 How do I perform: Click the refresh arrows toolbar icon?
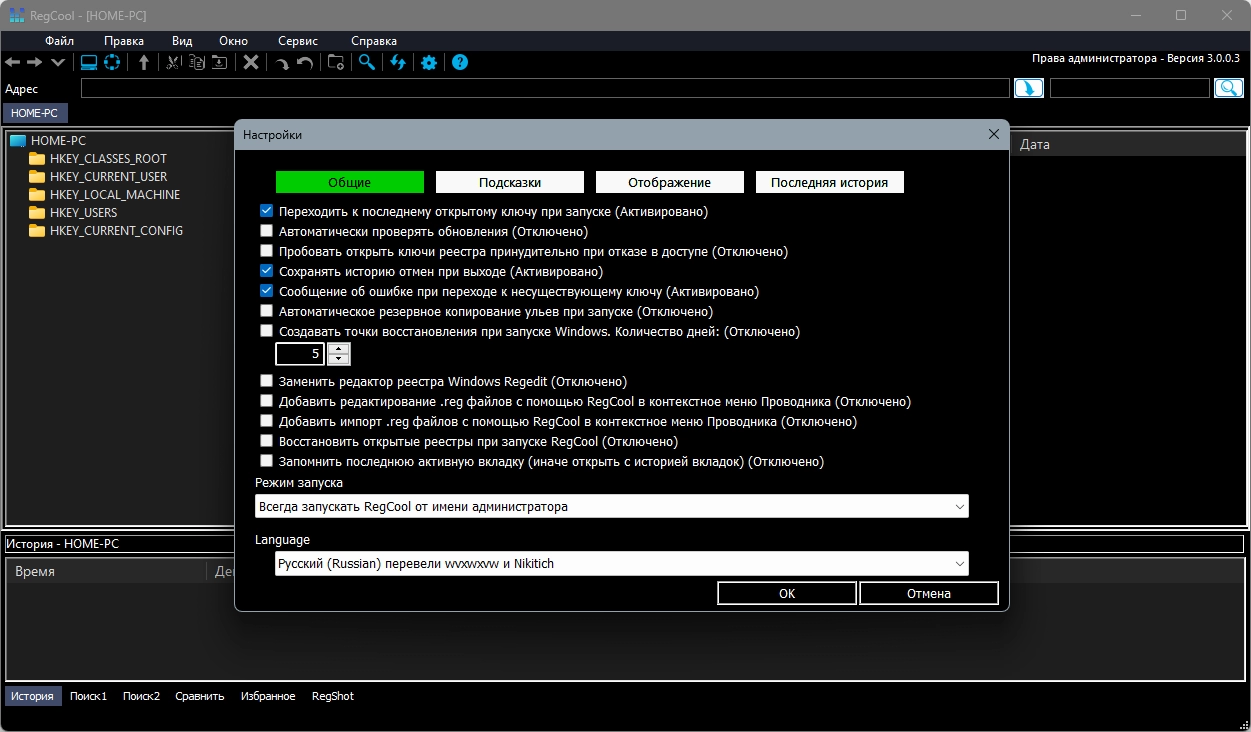point(398,63)
